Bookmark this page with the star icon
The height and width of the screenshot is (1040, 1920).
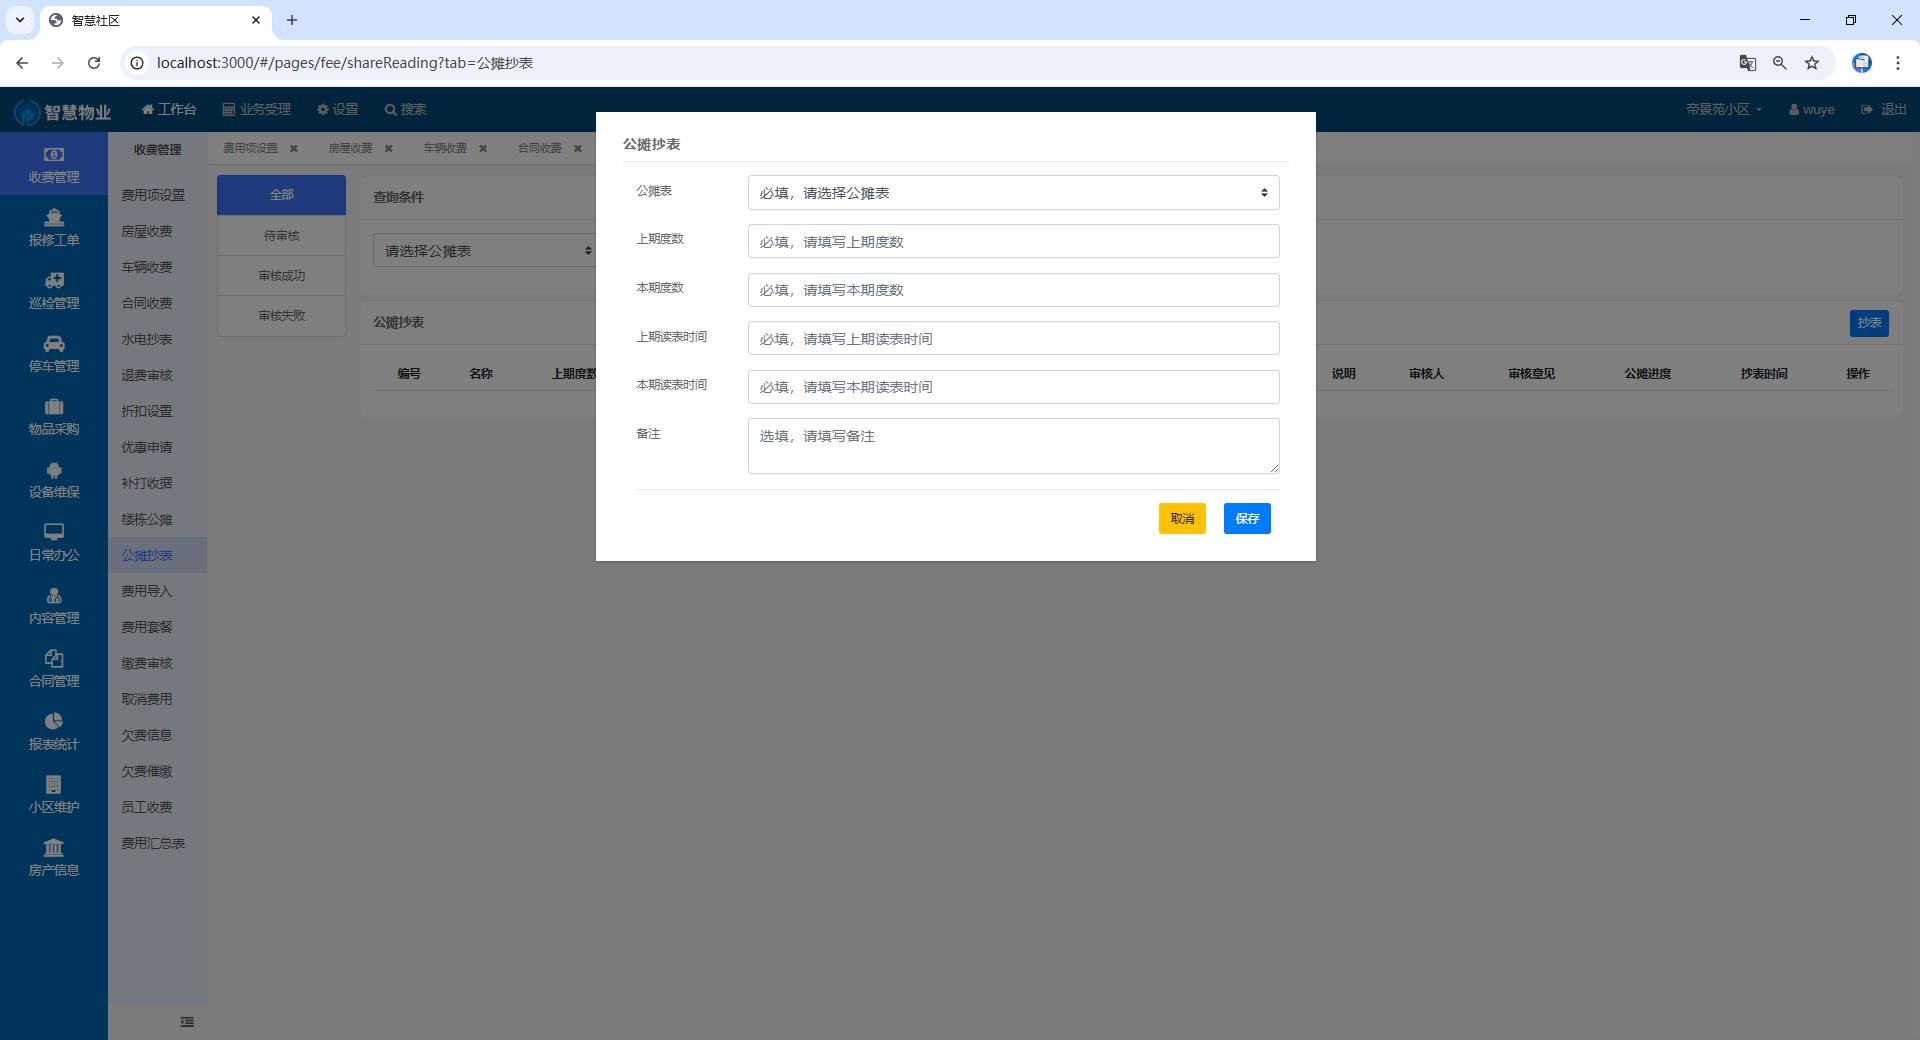coord(1812,63)
